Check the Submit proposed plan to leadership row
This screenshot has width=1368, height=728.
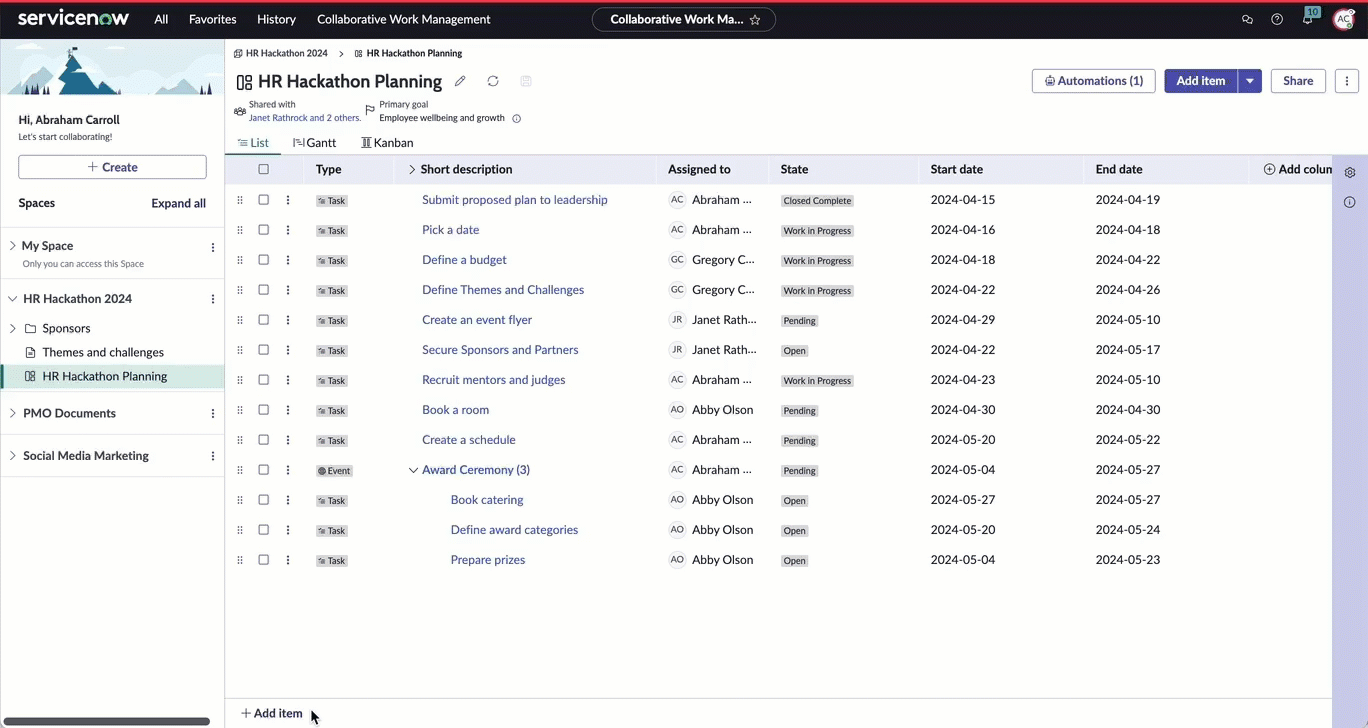[264, 200]
